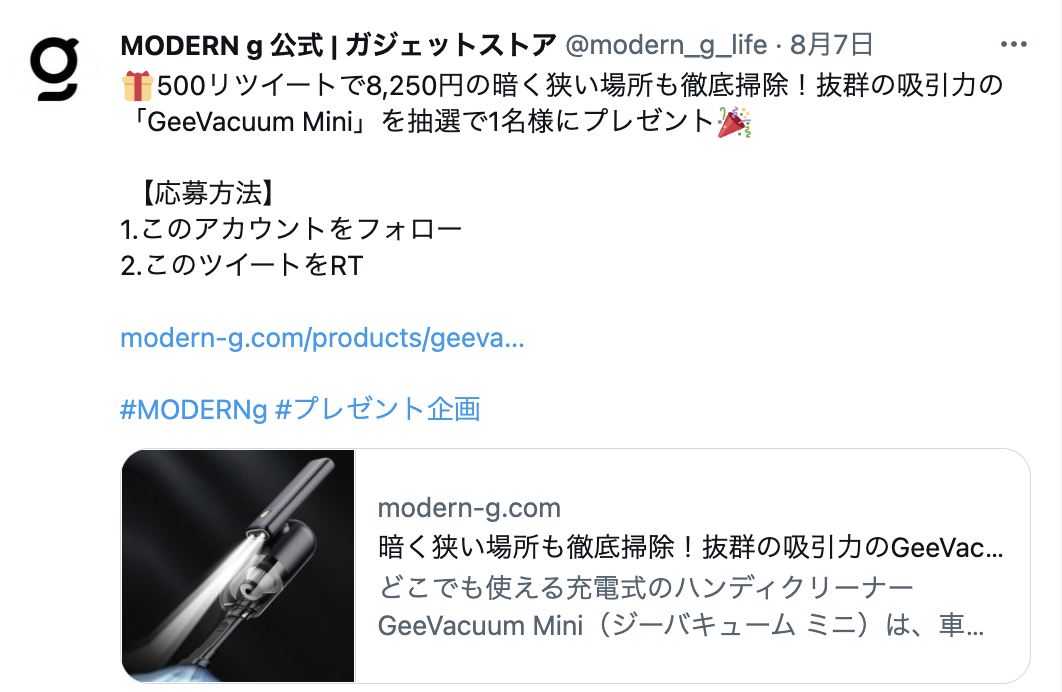
Task: Click the 【応募方法】 heading text
Action: (207, 193)
